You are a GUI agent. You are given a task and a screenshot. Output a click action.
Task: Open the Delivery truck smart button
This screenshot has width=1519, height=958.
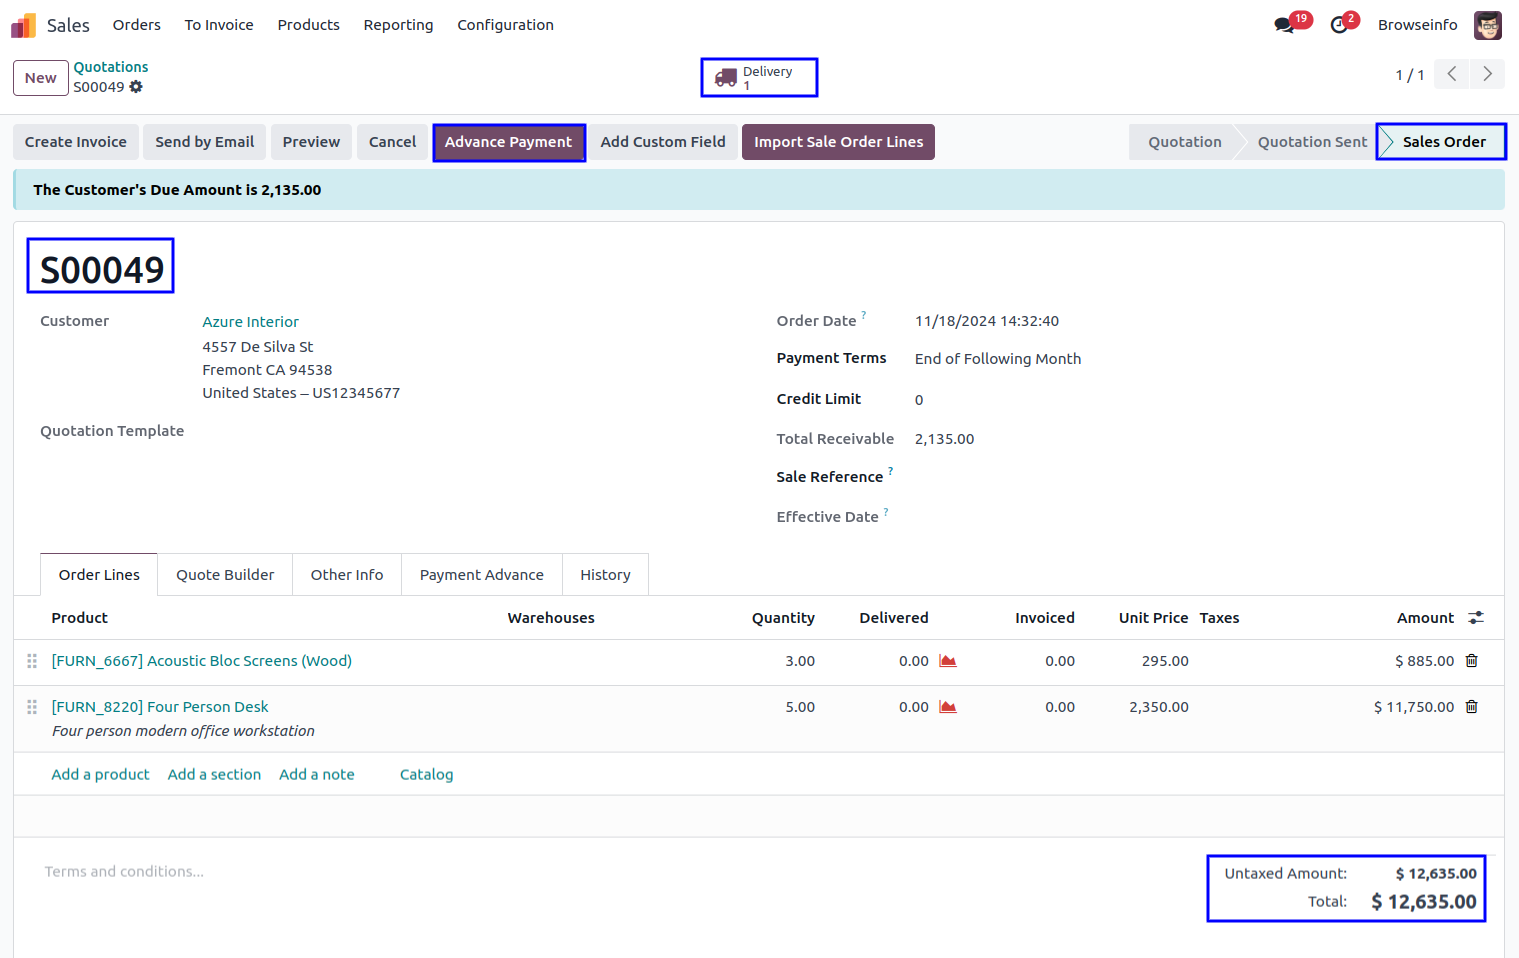[x=759, y=78]
